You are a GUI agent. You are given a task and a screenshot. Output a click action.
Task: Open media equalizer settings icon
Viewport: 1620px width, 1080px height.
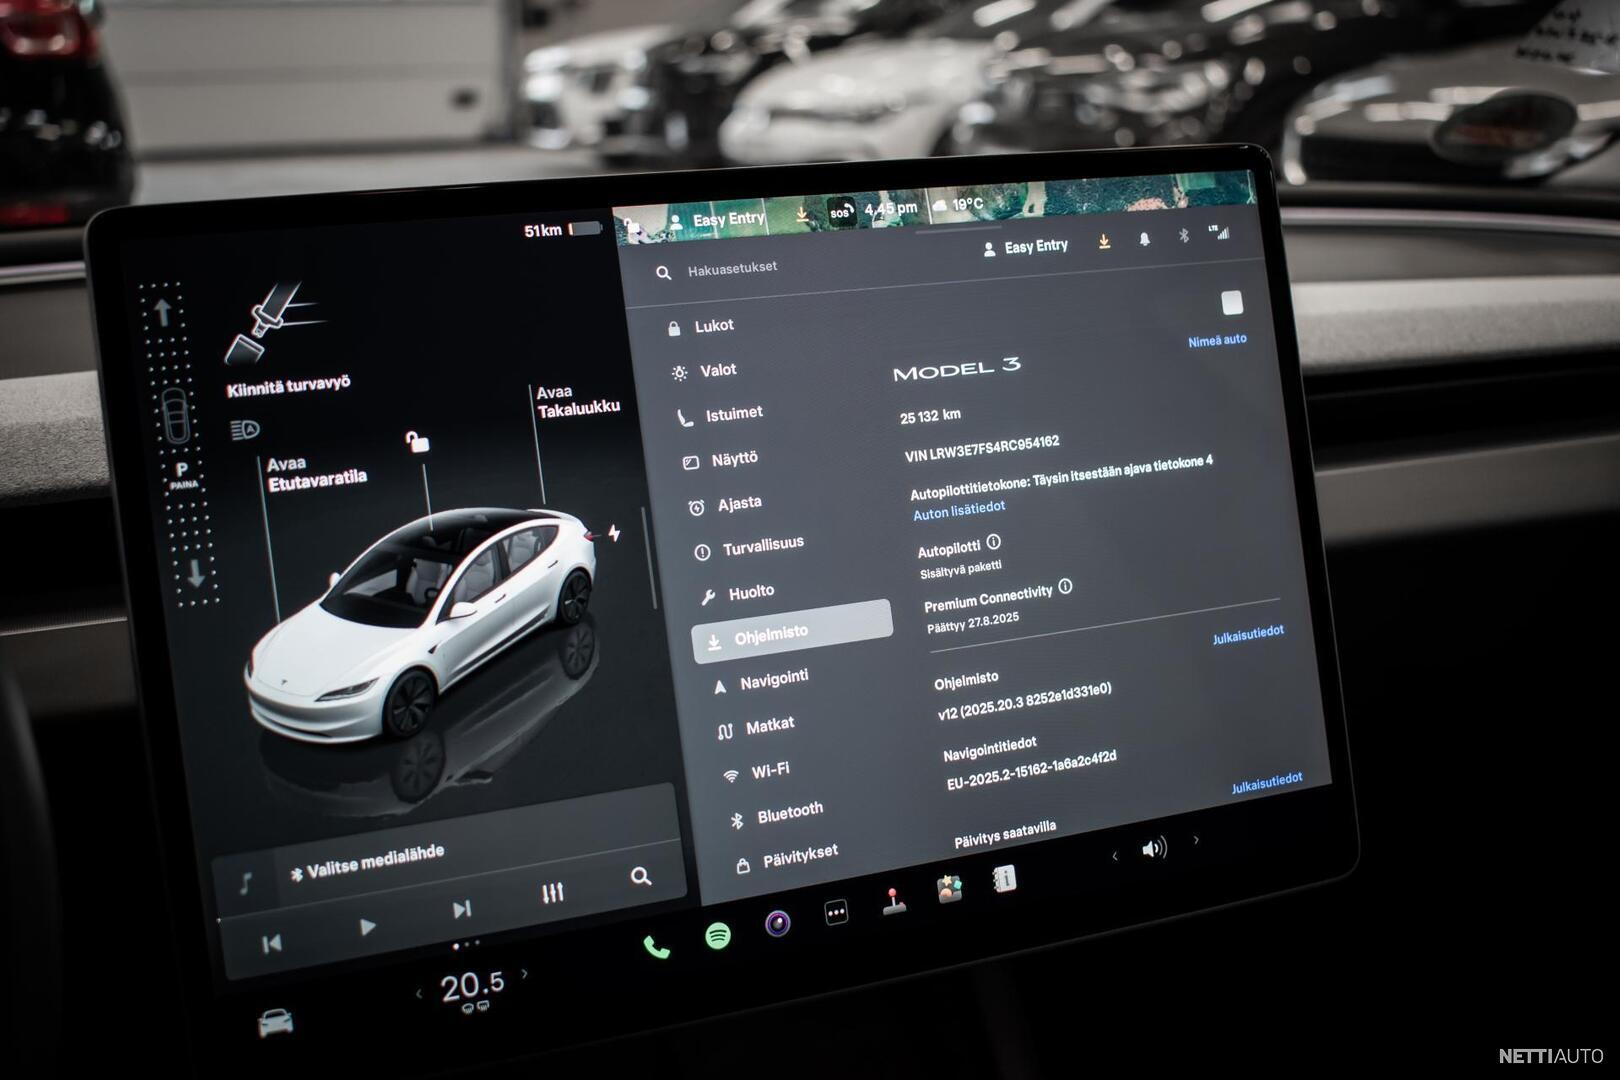tap(552, 892)
